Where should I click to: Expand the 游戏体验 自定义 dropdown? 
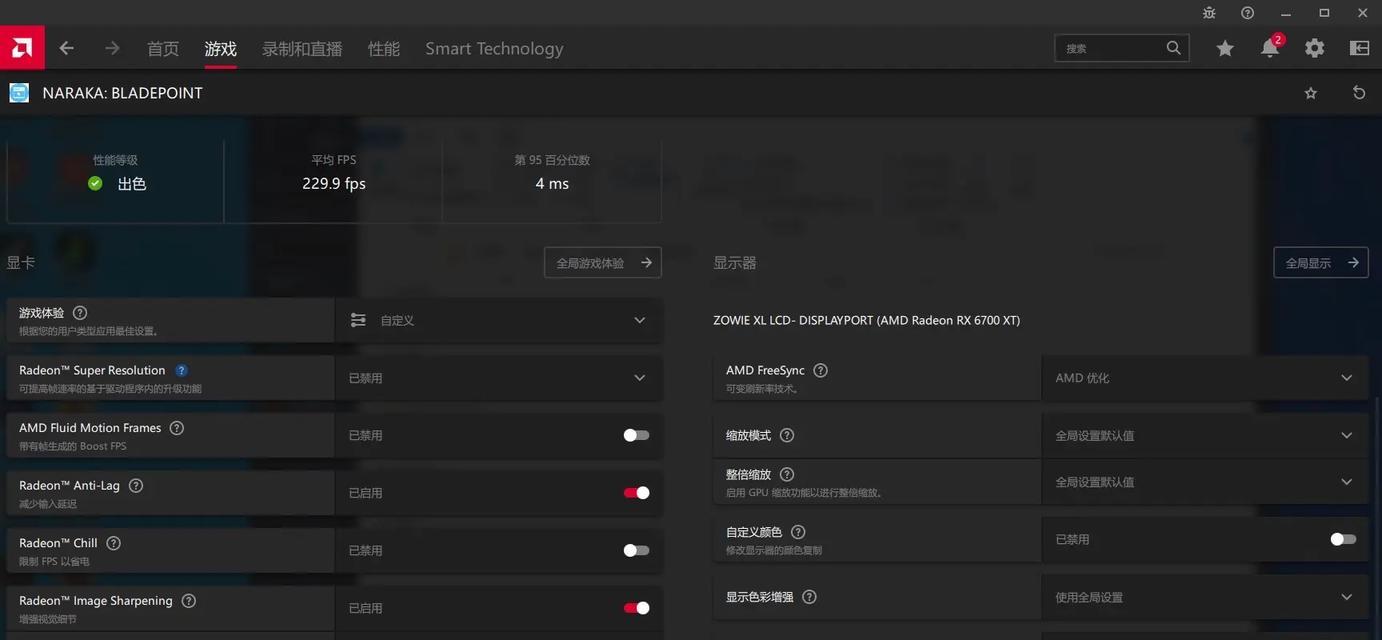point(498,320)
